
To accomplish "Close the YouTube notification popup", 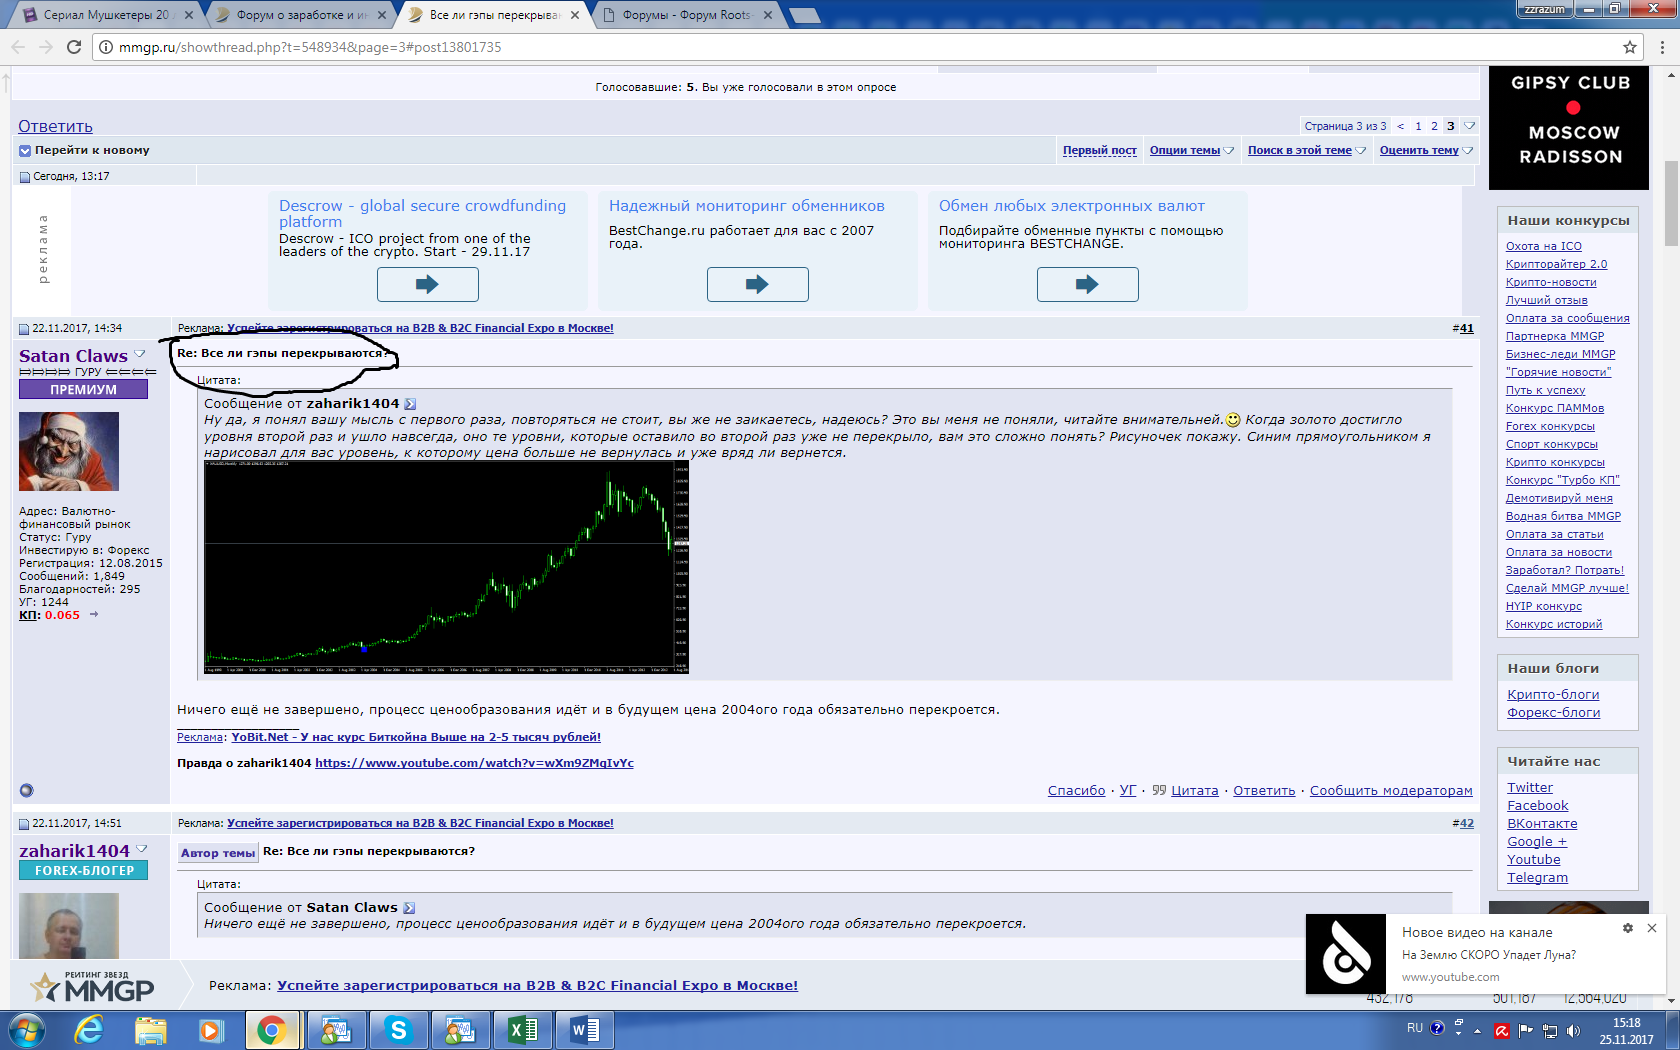I will click(1652, 928).
